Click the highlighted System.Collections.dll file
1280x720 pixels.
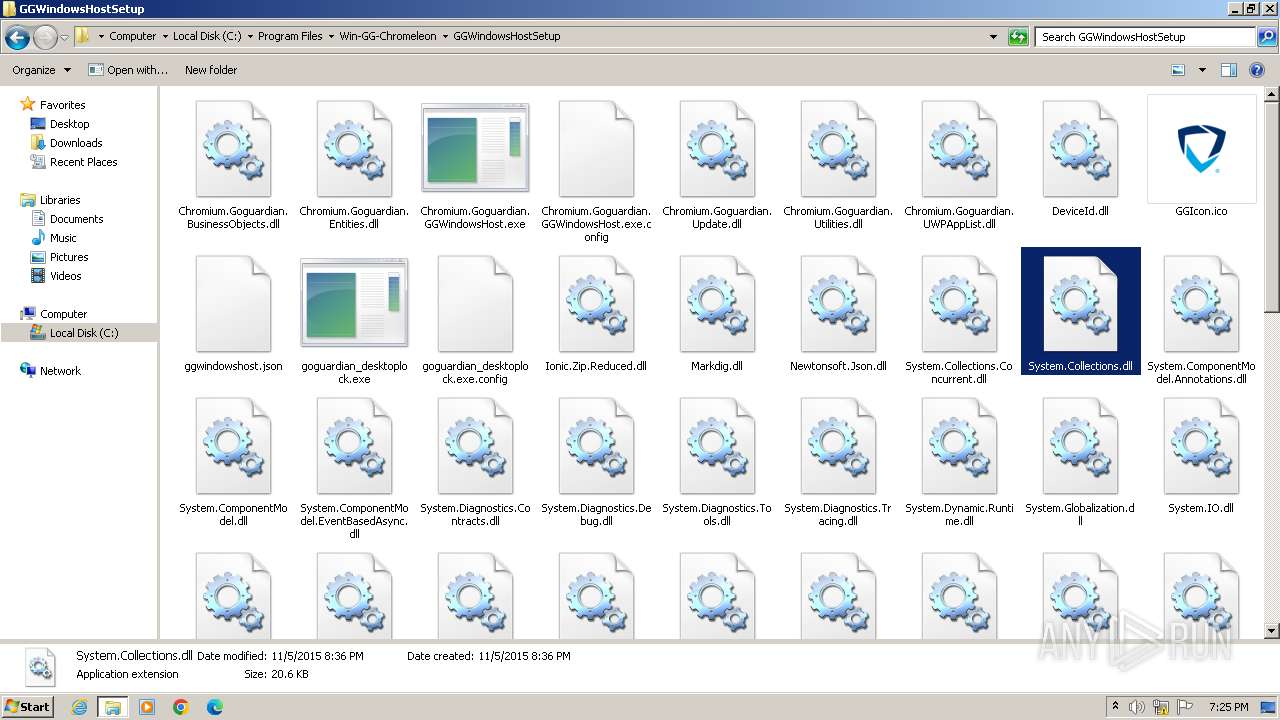1080,311
